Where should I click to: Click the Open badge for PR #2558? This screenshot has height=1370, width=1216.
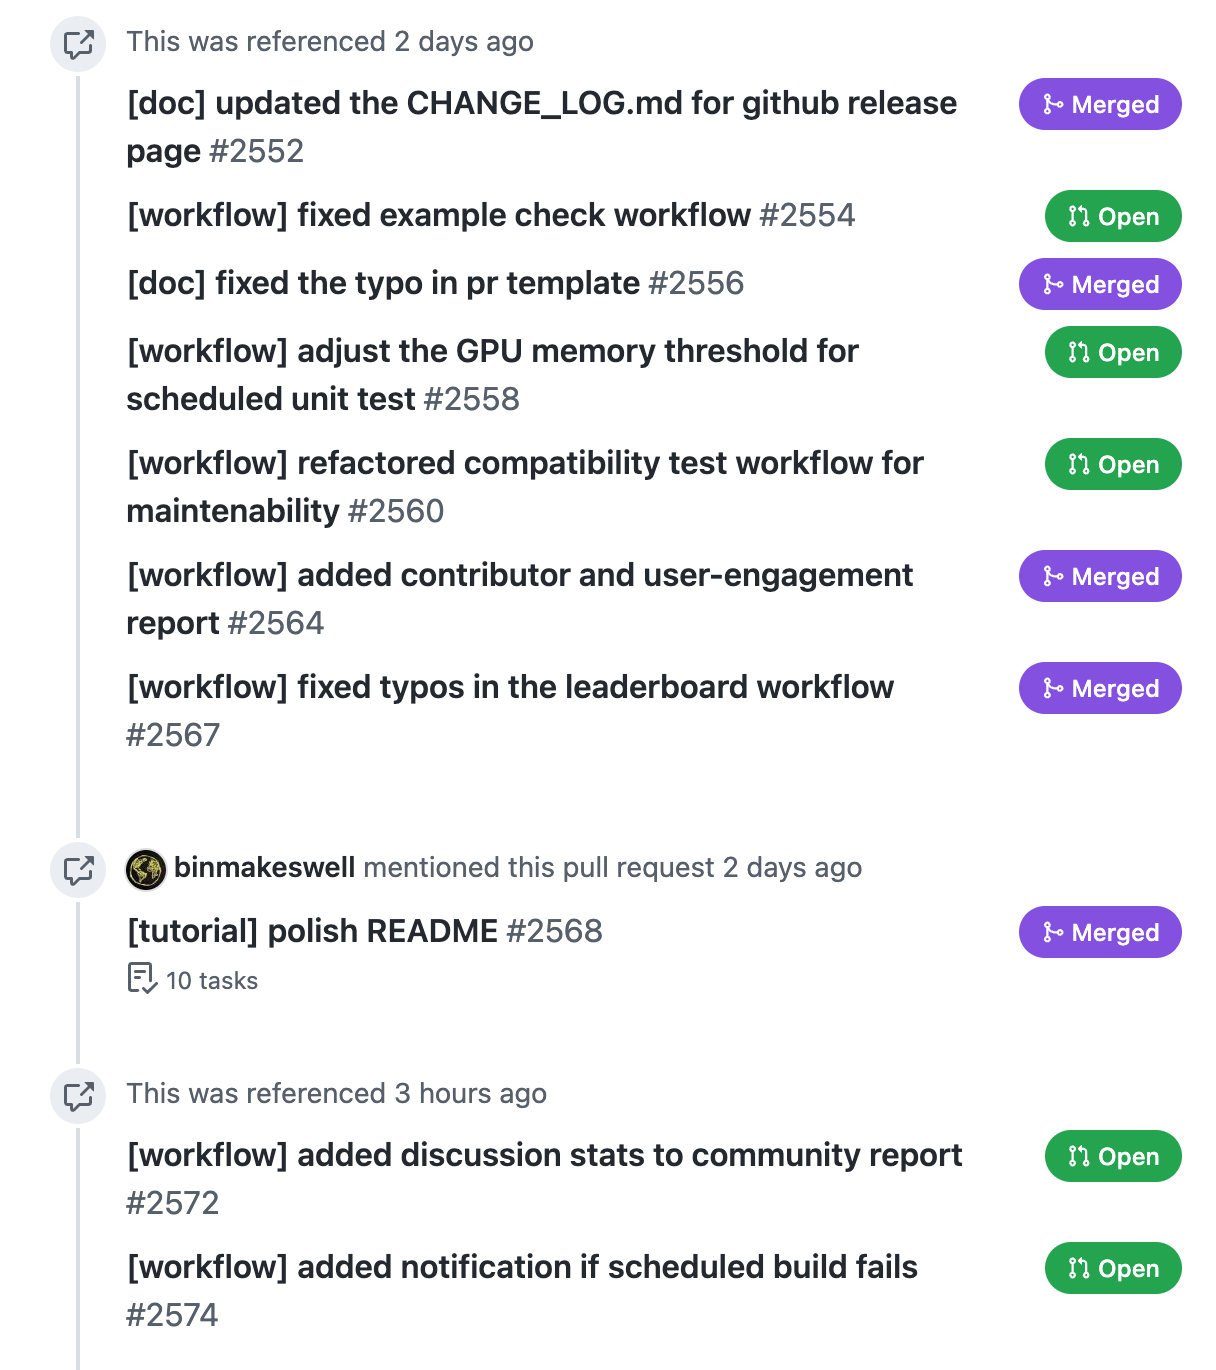click(1113, 352)
